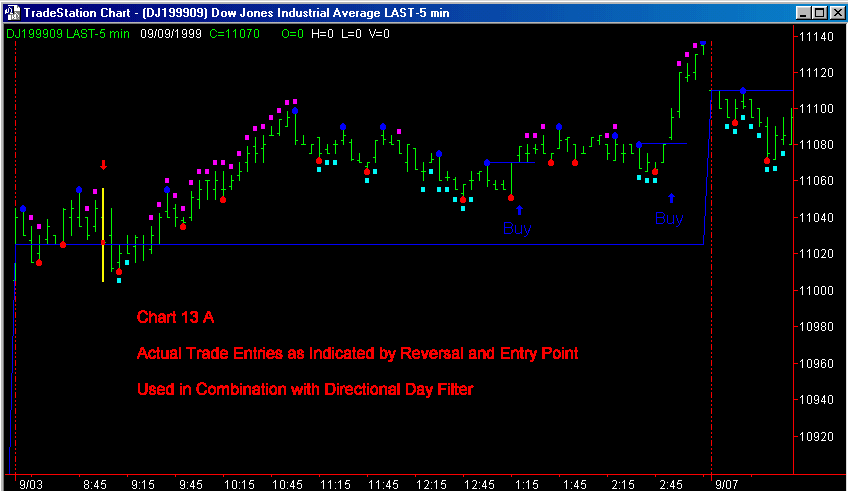Viewport: 848px width, 491px height.
Task: Click the 1:45 time axis label
Action: (575, 485)
